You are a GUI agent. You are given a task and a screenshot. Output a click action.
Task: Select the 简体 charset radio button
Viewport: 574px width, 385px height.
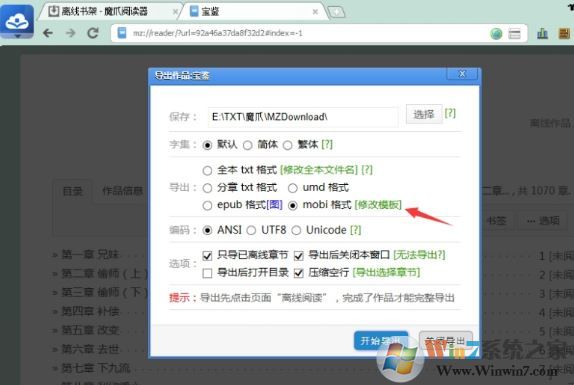[248, 145]
